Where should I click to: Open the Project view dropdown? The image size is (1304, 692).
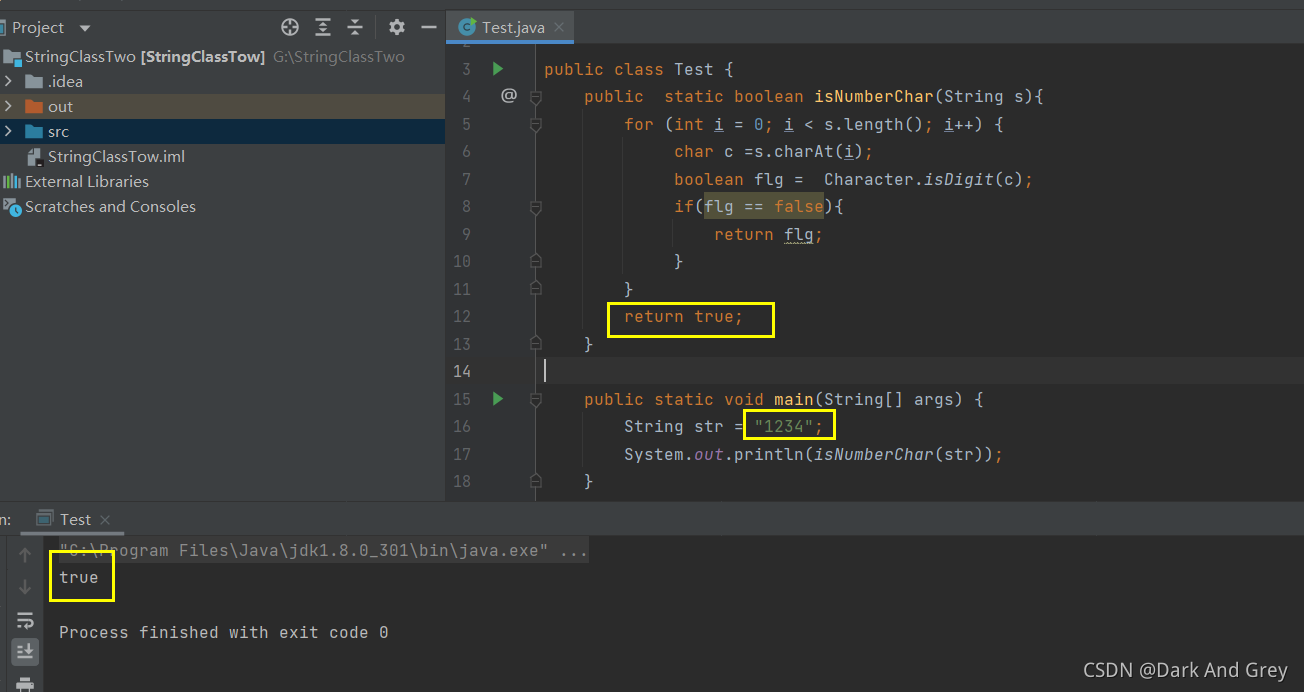pyautogui.click(x=84, y=28)
